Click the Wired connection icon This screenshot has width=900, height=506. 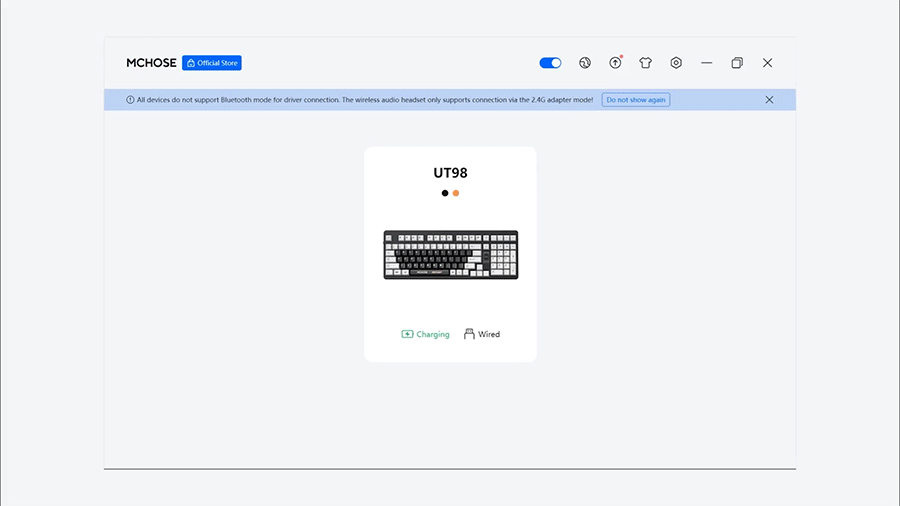pyautogui.click(x=469, y=334)
